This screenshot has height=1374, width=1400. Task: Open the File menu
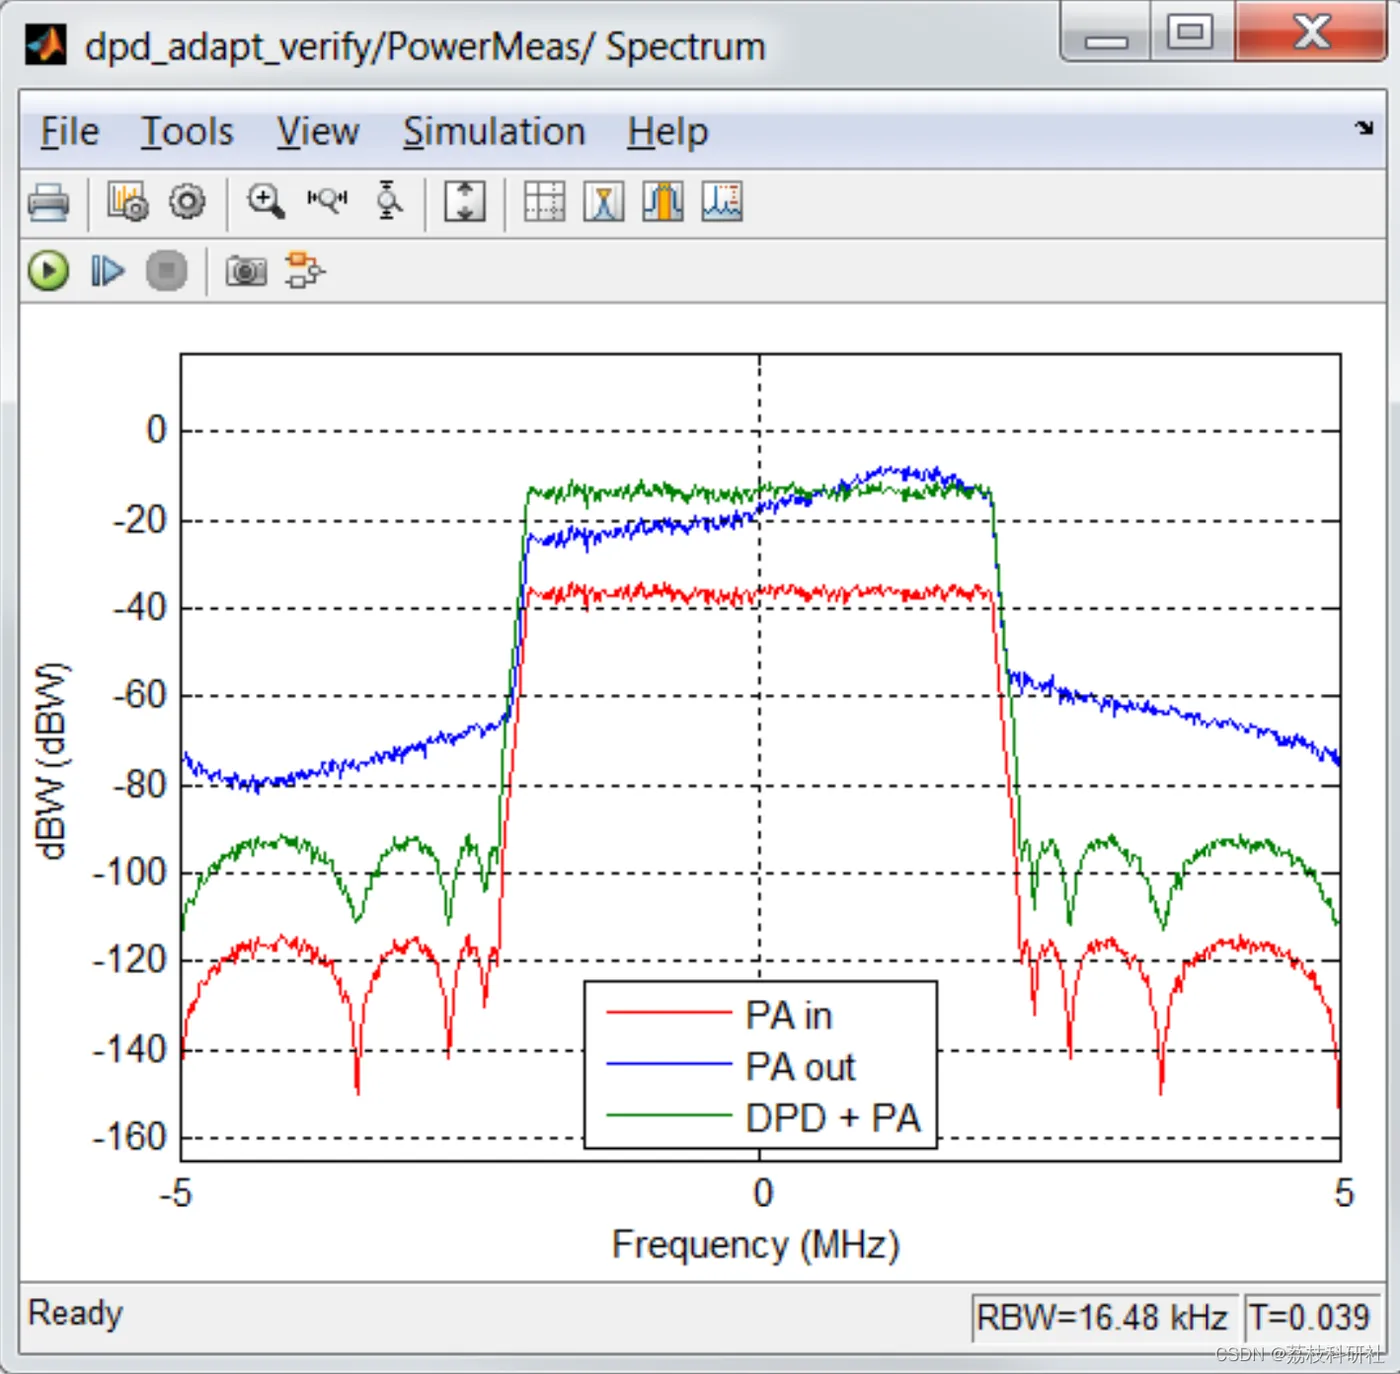[69, 132]
